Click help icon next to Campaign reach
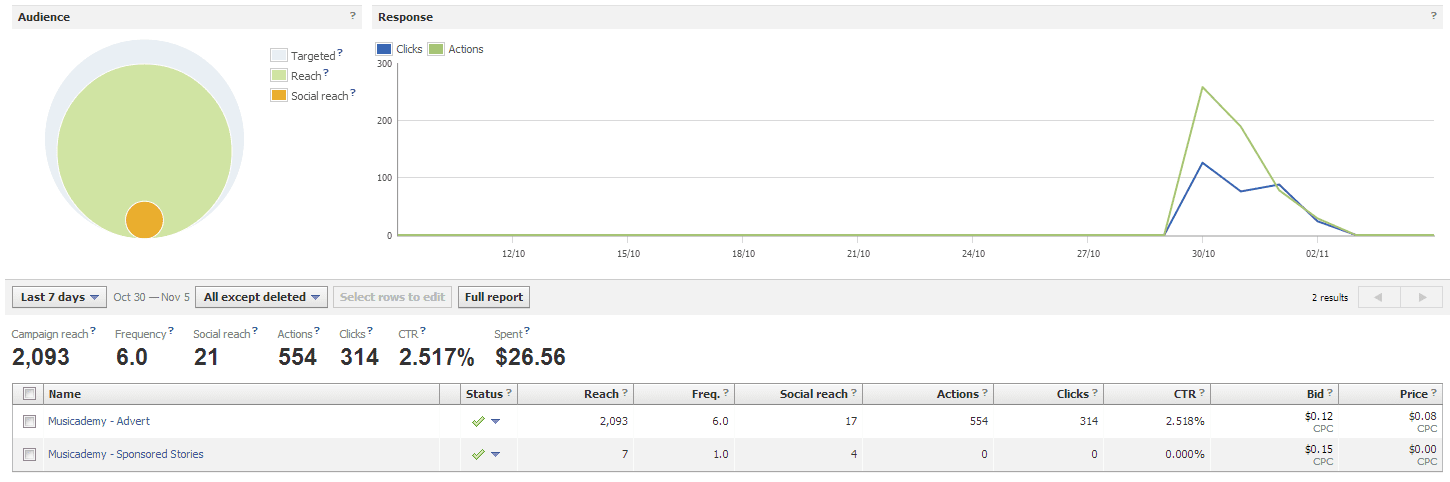 [x=93, y=331]
